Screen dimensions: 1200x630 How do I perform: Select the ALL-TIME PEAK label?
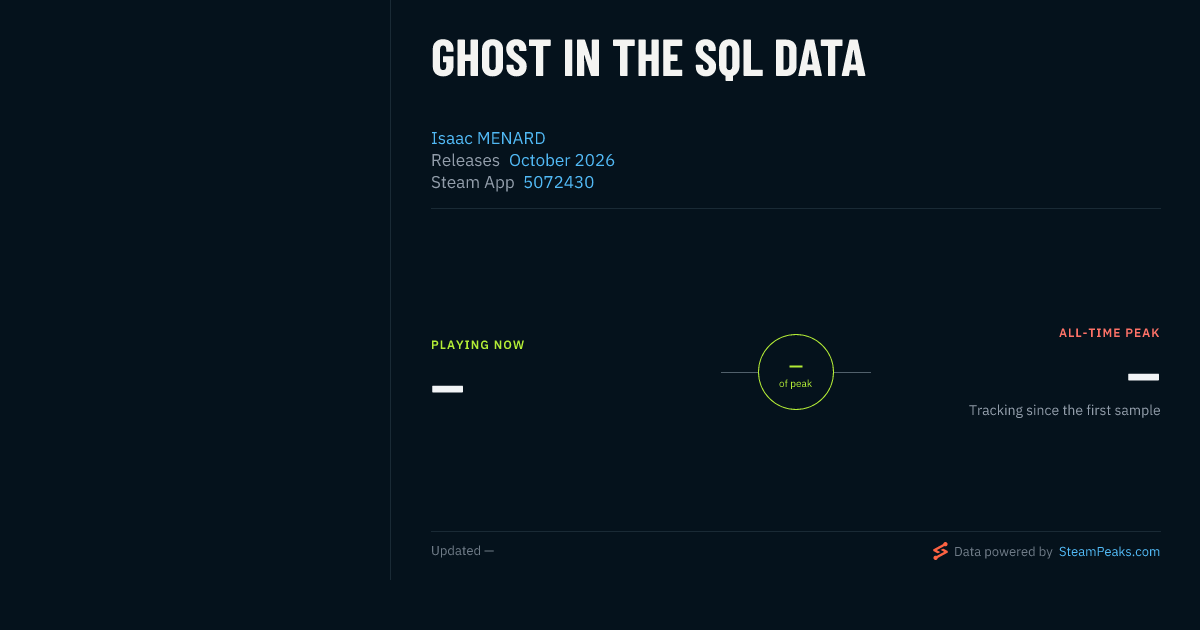click(1109, 333)
